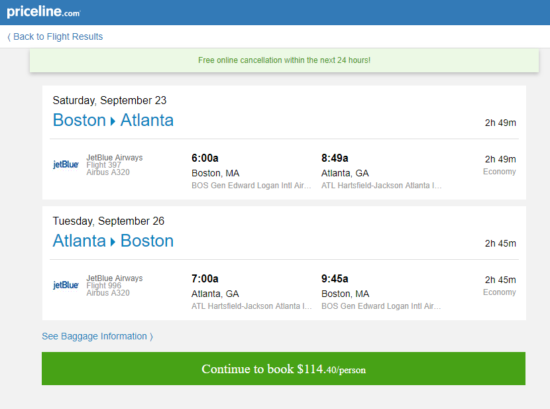The height and width of the screenshot is (409, 550).
Task: Continue to book for $114.40 per person
Action: pyautogui.click(x=283, y=369)
